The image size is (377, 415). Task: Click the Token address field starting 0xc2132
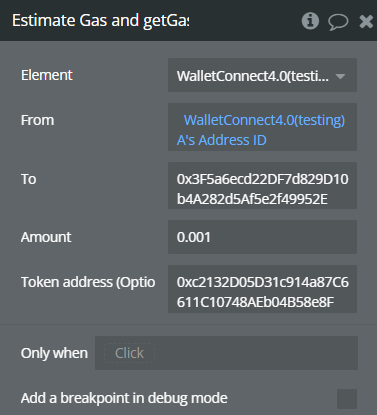coord(262,289)
